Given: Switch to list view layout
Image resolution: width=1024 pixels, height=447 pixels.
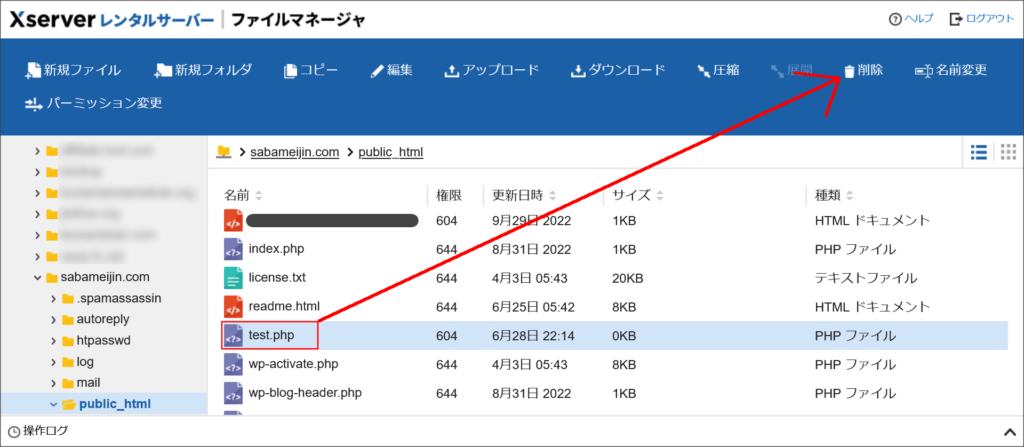Looking at the screenshot, I should (979, 152).
